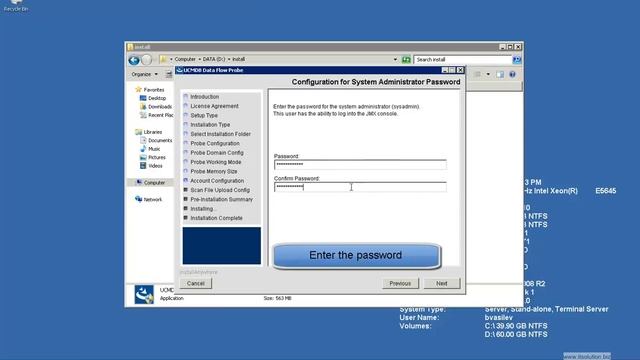Click the Explorer back arrow button

point(134,60)
